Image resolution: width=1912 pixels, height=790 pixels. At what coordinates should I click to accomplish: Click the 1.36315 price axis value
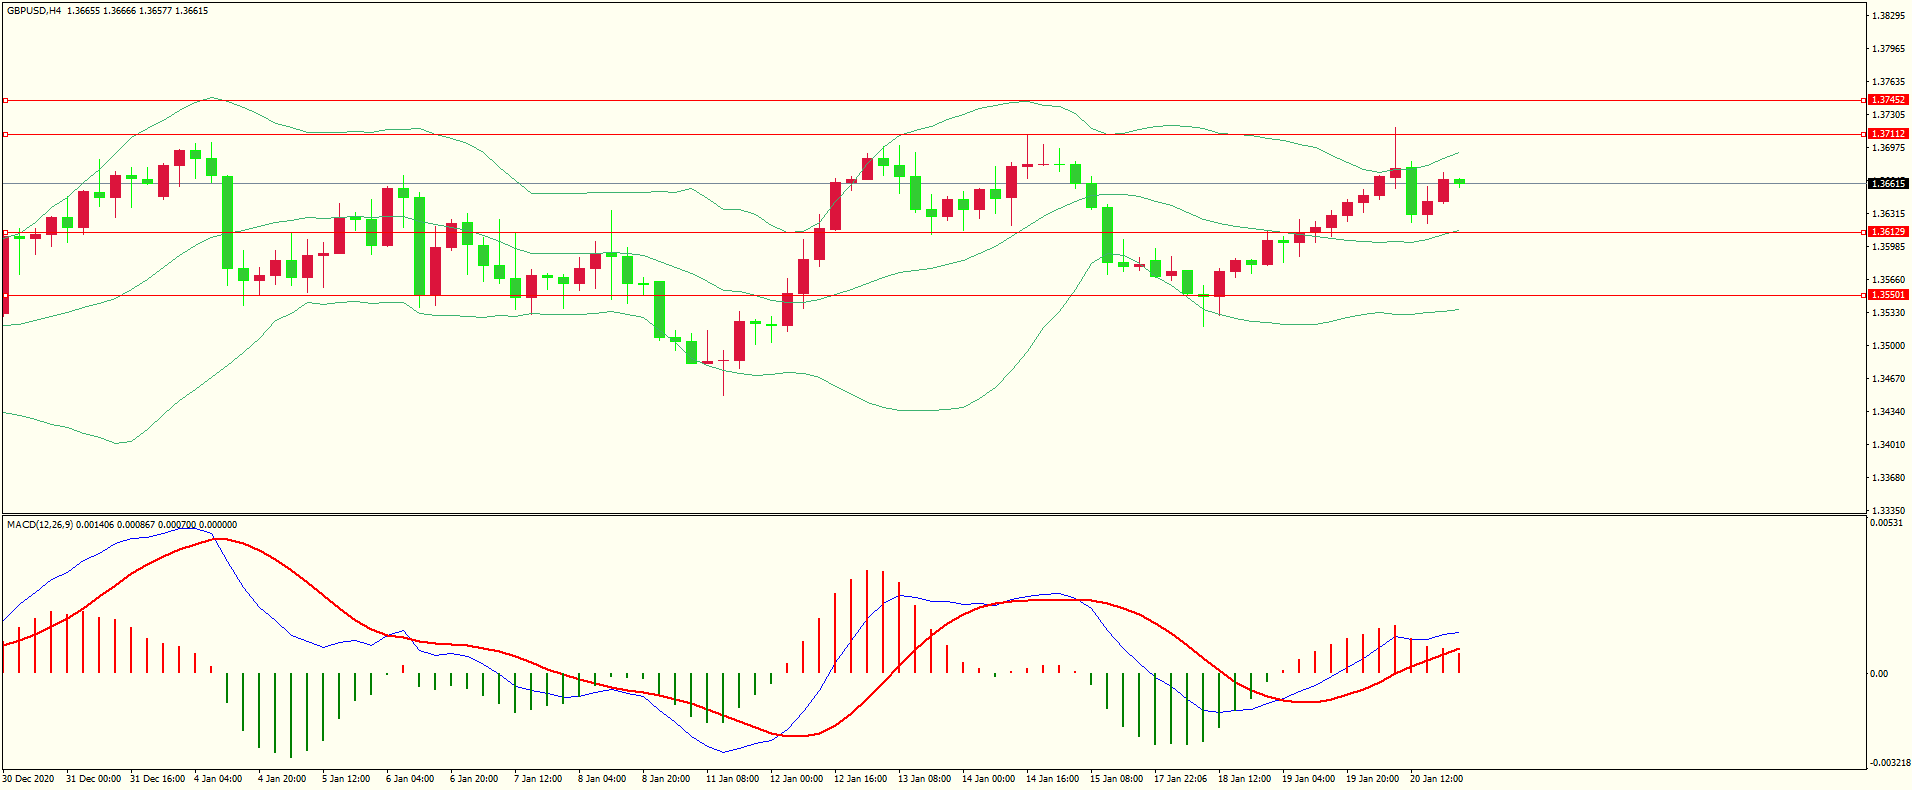pyautogui.click(x=1888, y=214)
